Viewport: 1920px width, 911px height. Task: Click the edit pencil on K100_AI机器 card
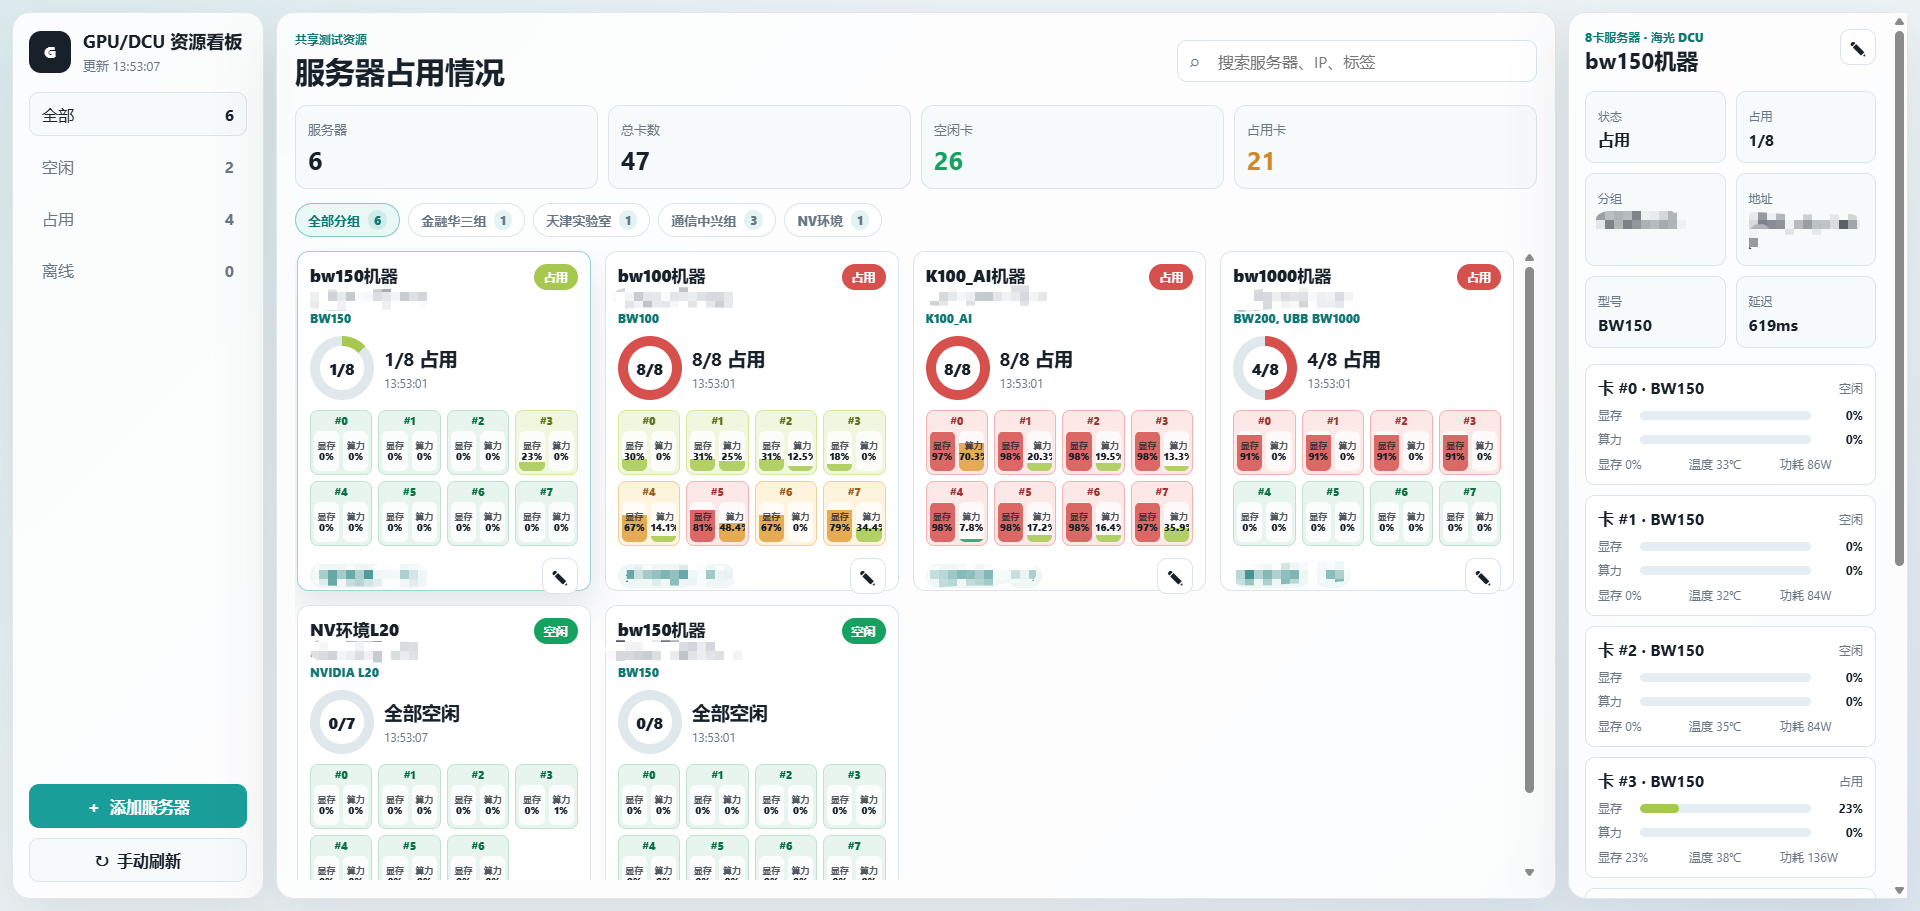[1174, 577]
